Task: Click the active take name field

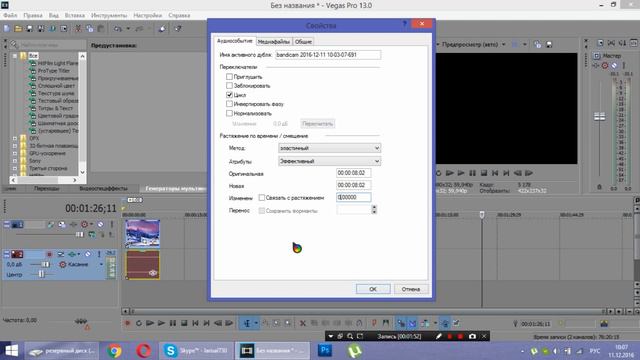Action: 328,55
